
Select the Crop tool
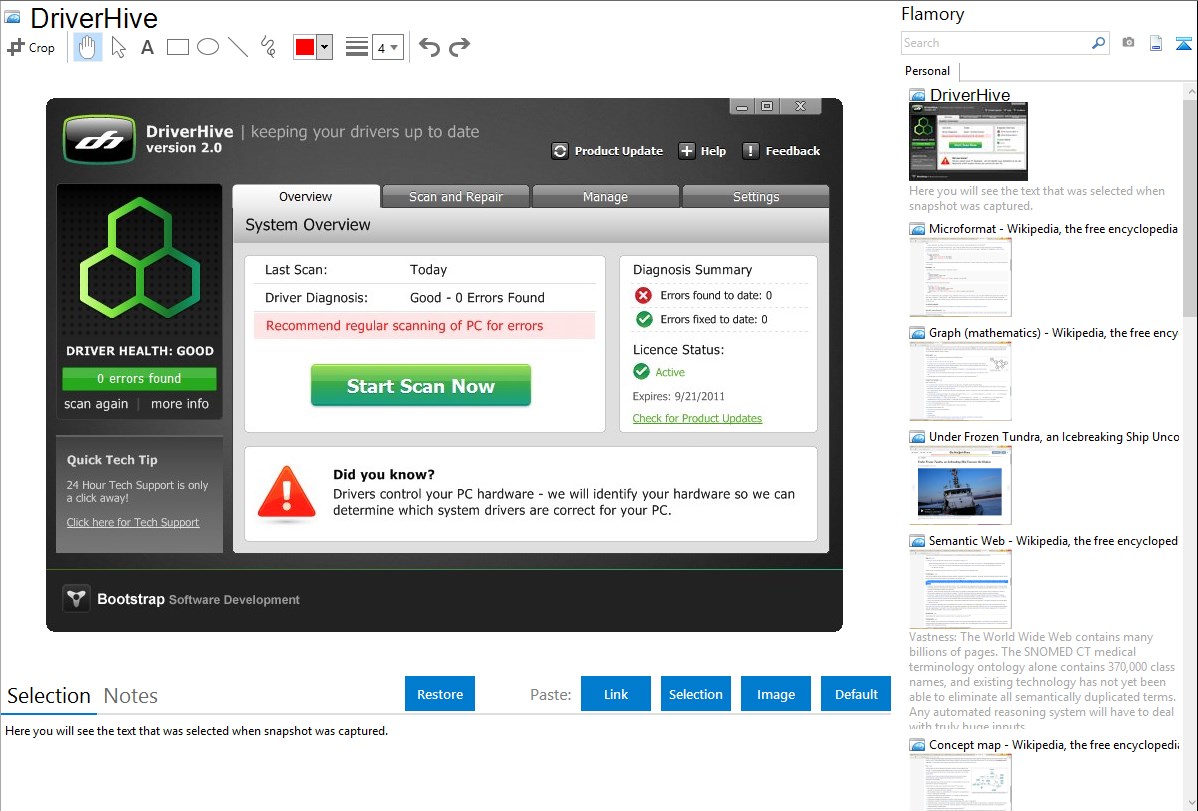pyautogui.click(x=31, y=47)
